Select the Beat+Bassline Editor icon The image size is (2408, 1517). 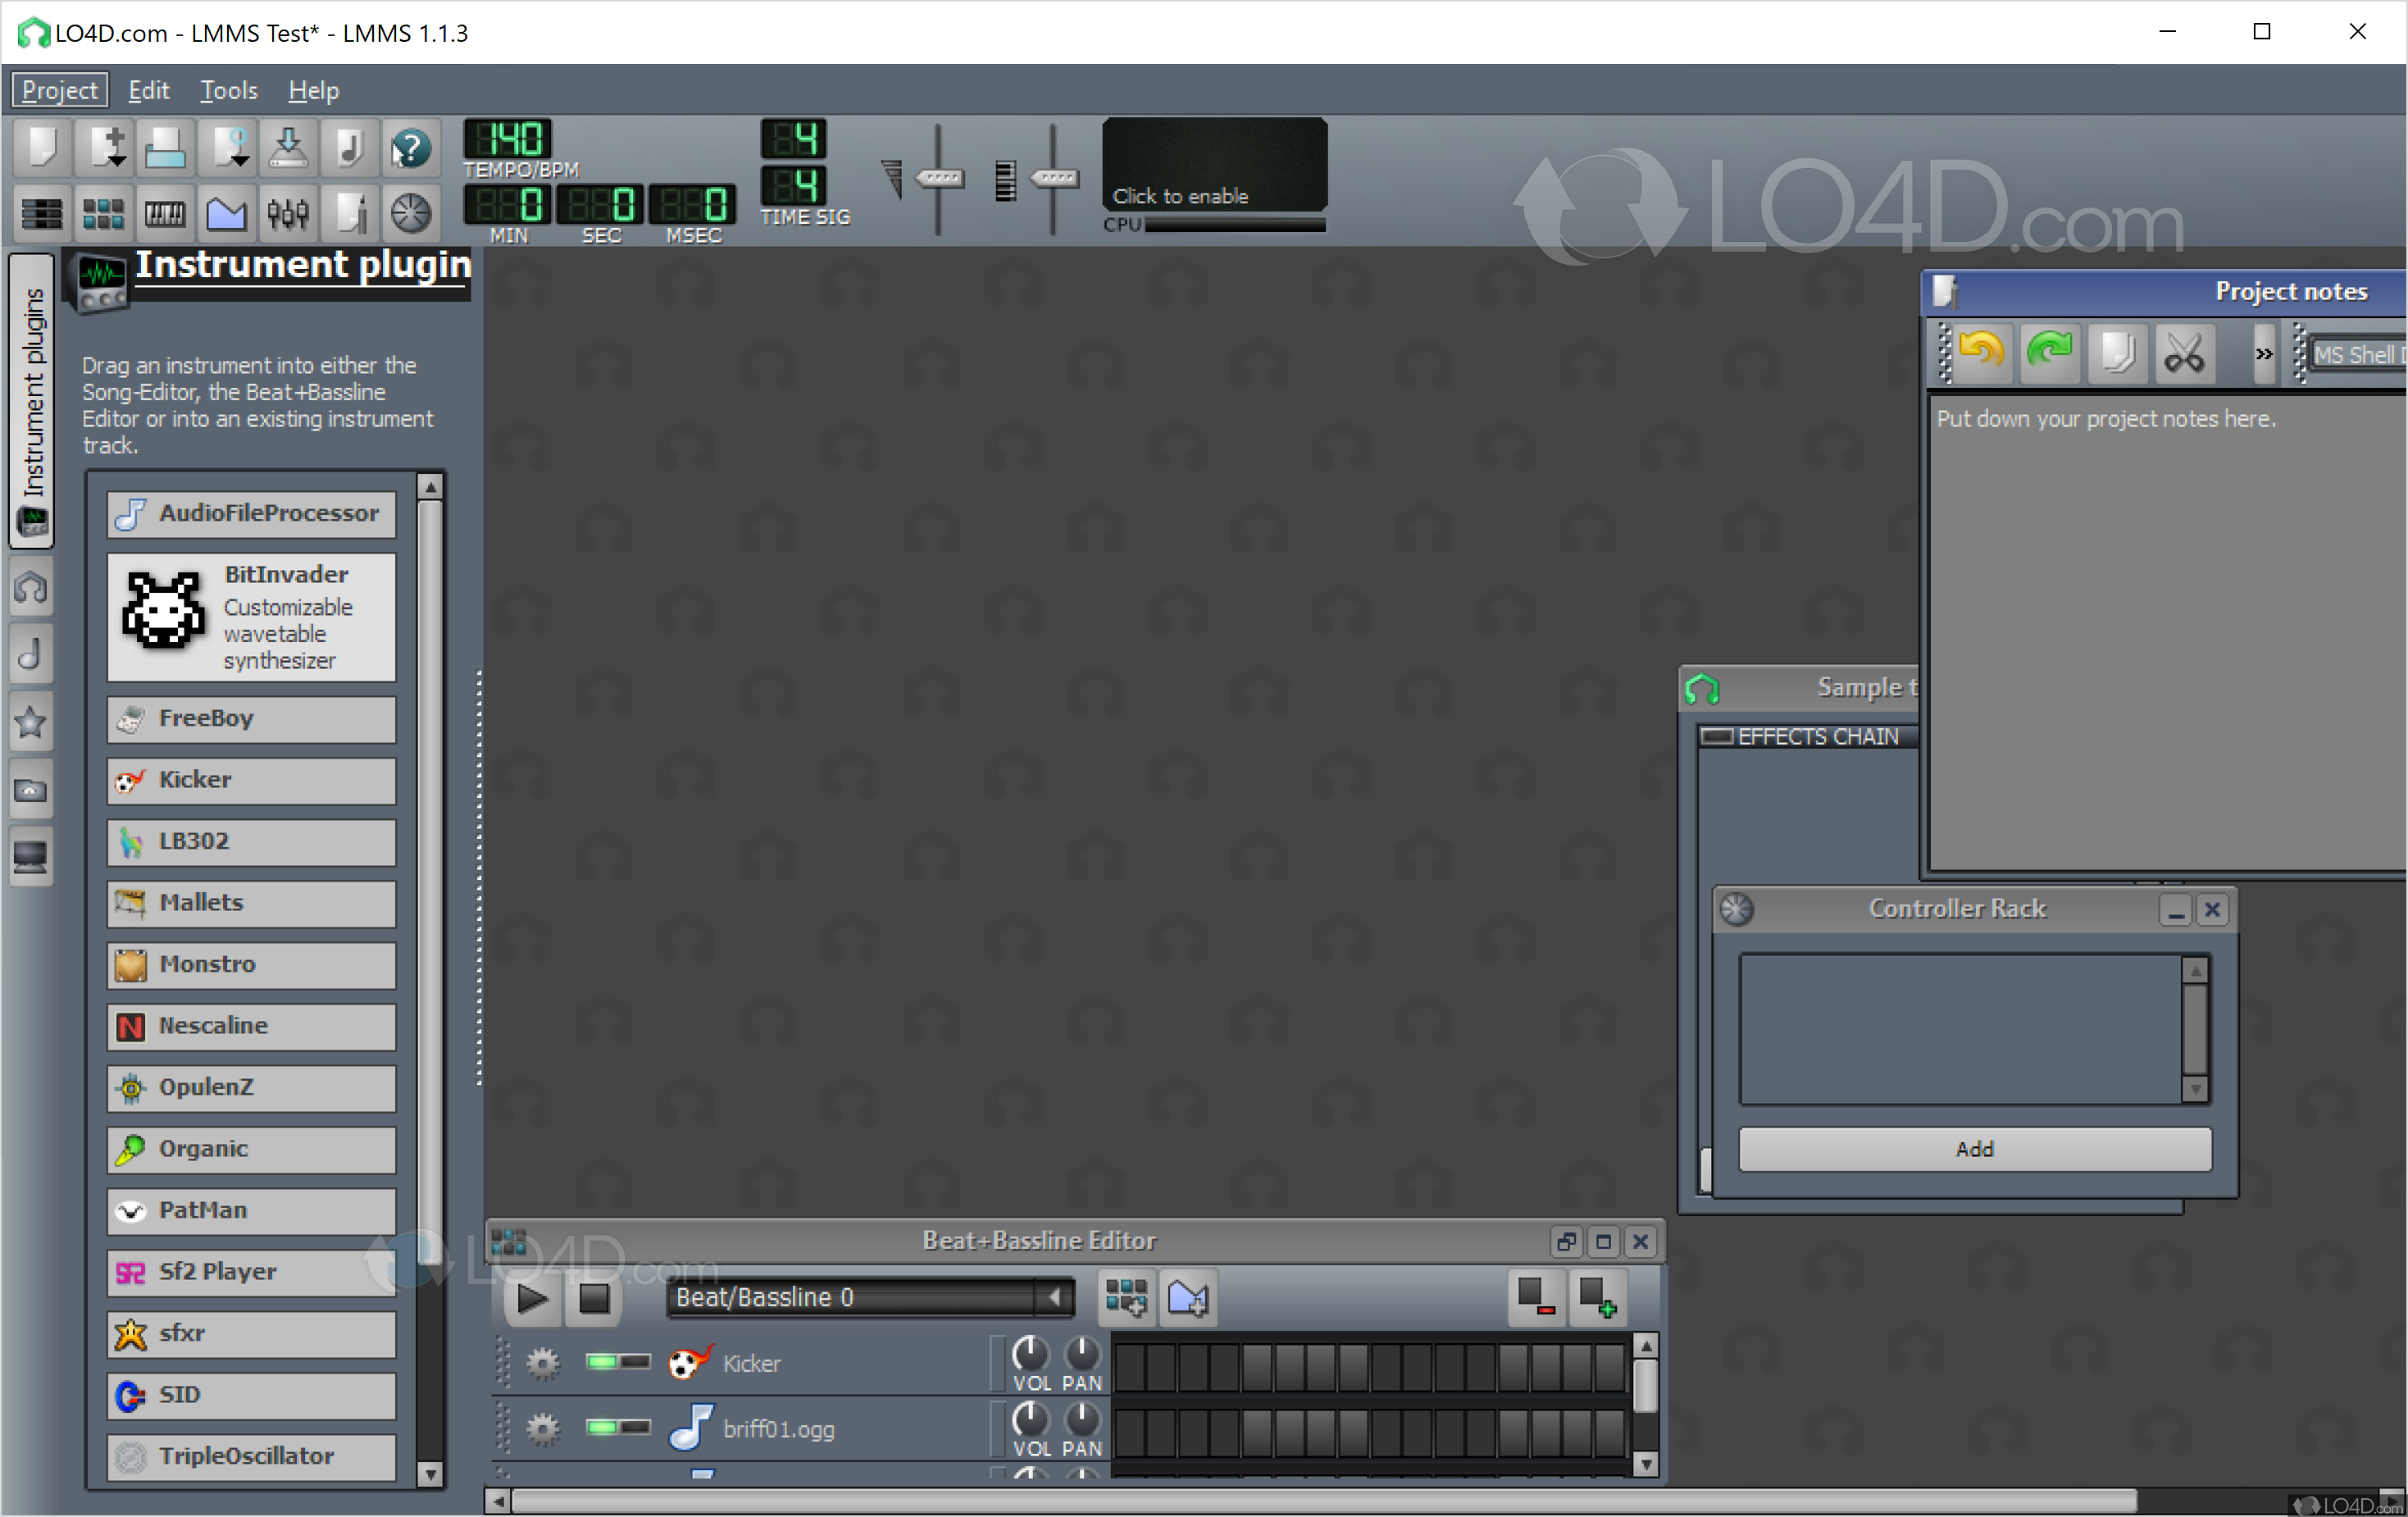[98, 212]
